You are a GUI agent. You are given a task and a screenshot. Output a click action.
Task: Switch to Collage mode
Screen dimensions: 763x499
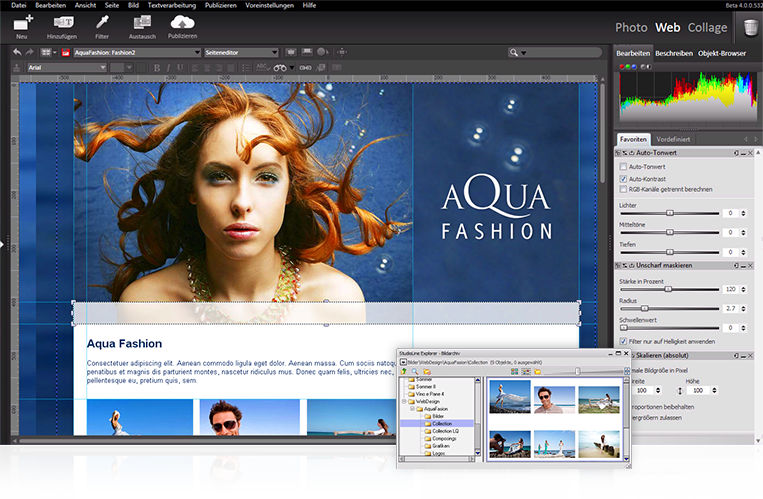707,27
